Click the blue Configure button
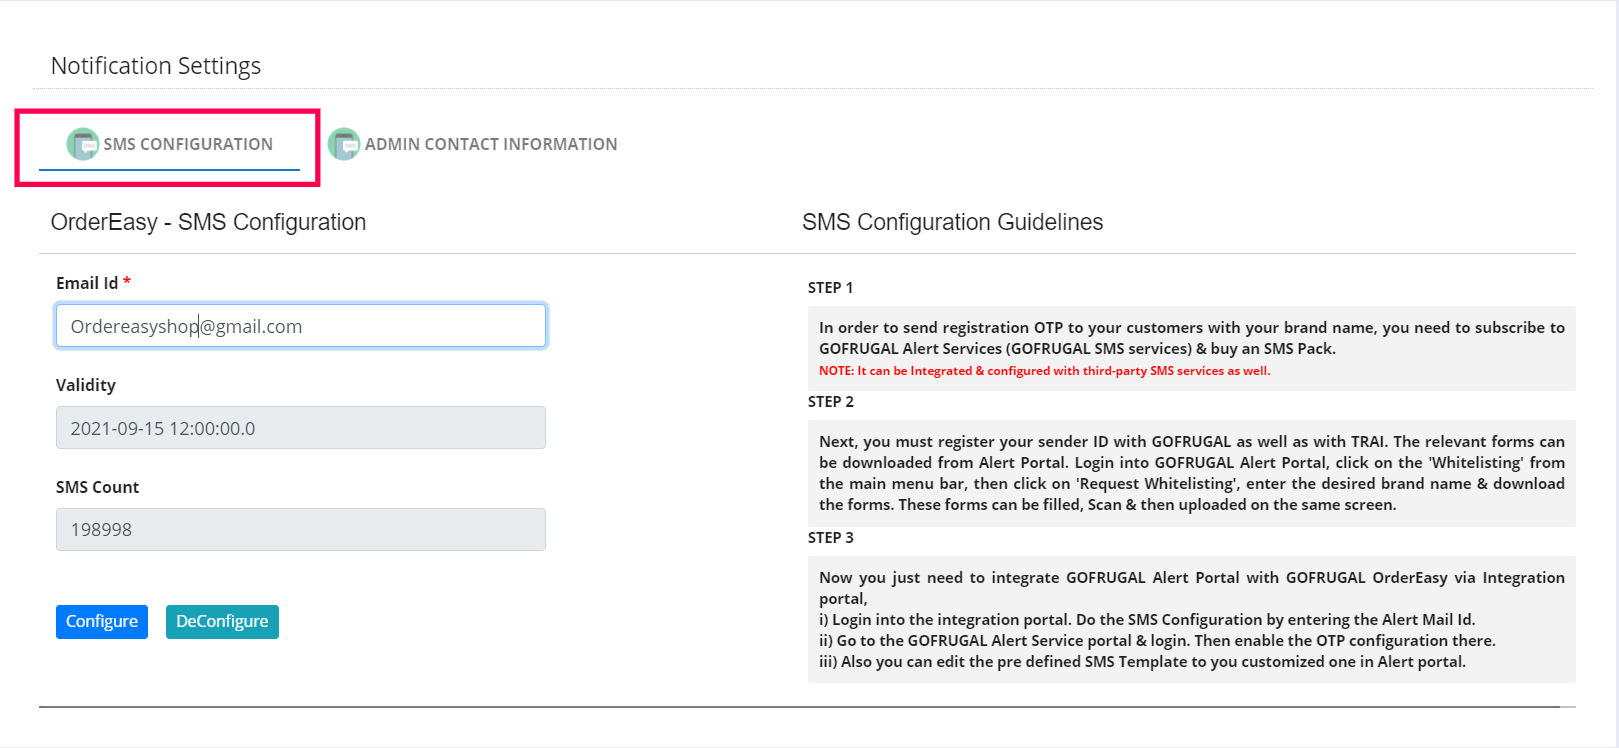 click(102, 621)
